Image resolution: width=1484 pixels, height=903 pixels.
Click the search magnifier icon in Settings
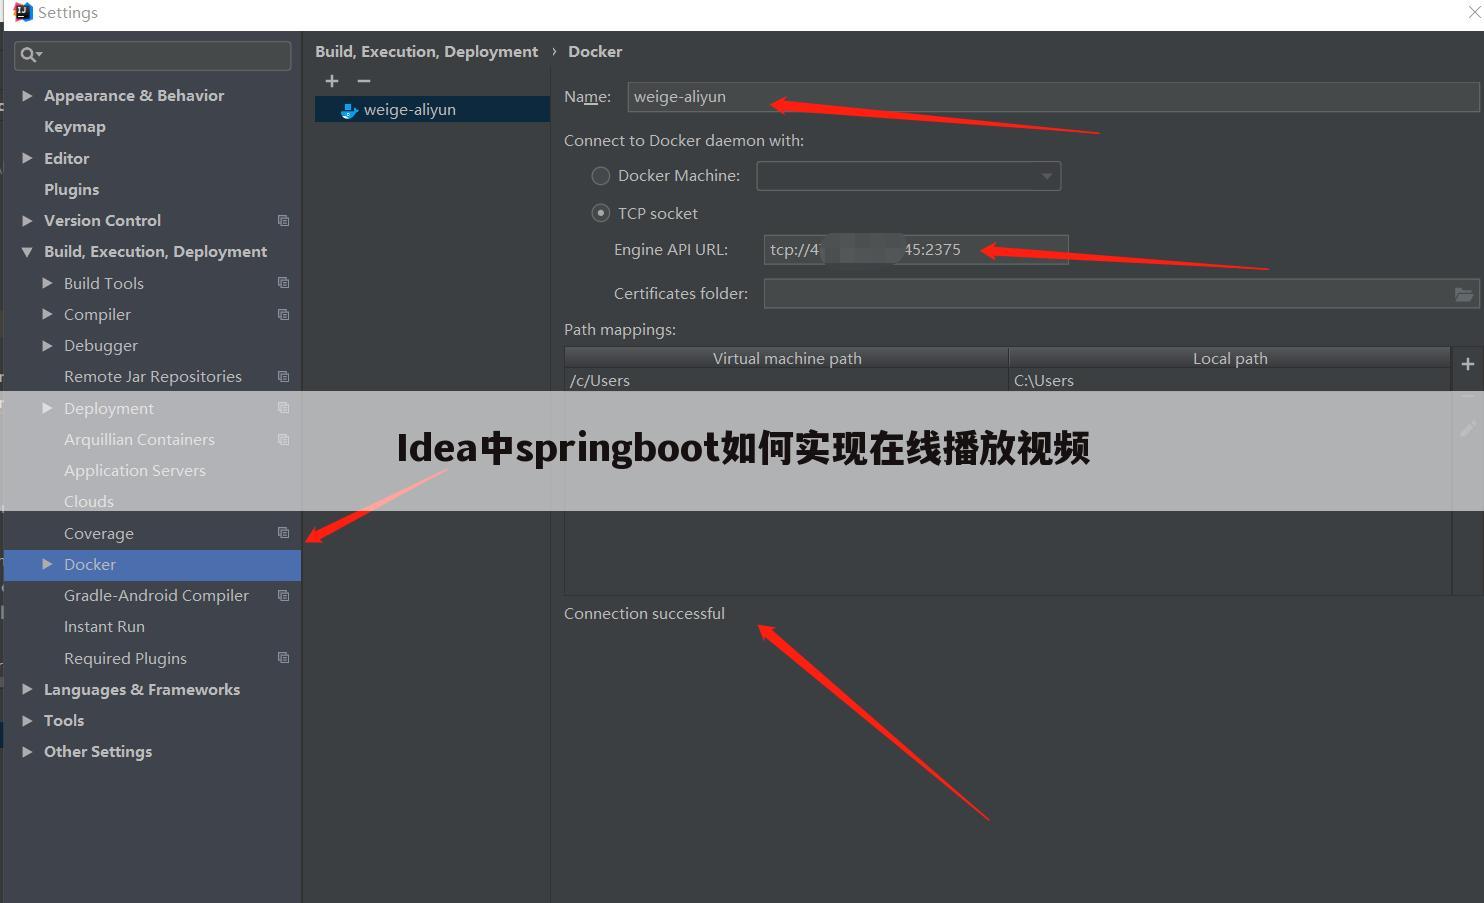(30, 55)
